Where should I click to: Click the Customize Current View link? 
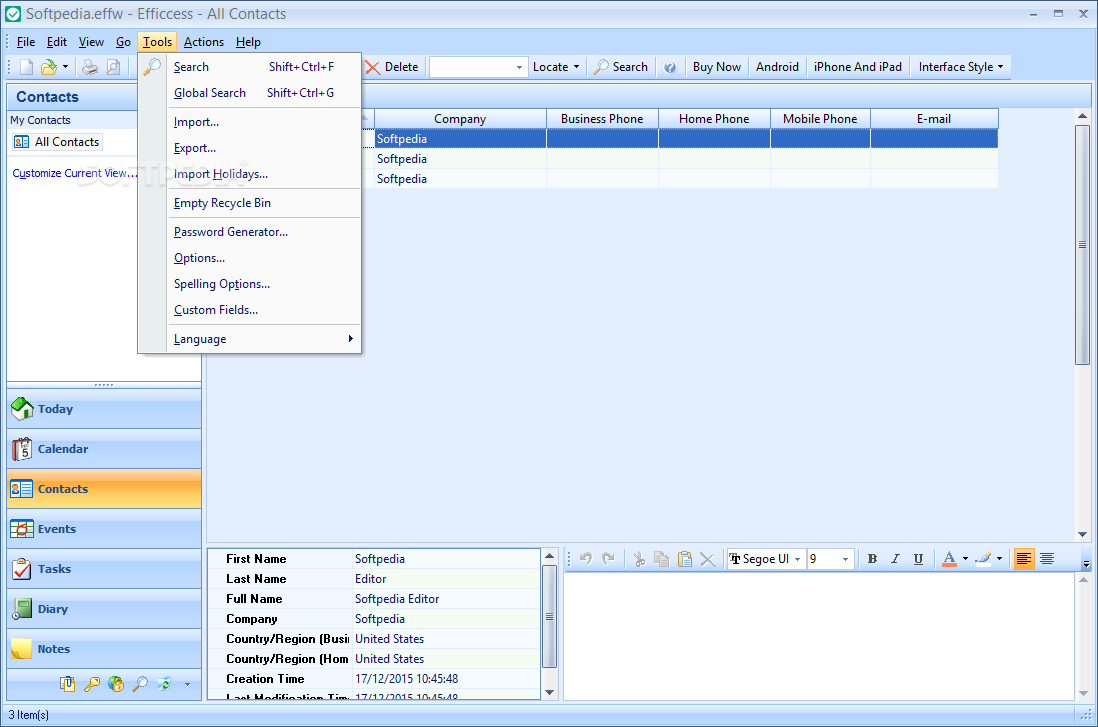tap(74, 173)
